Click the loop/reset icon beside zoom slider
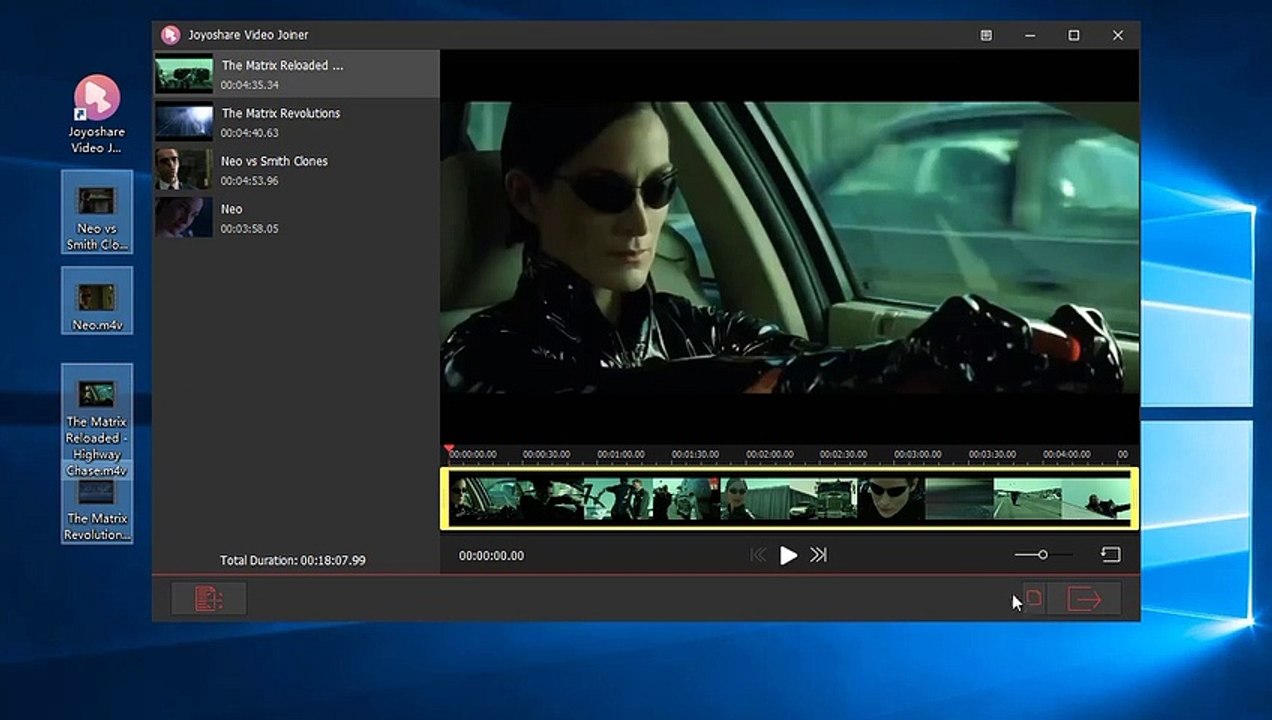 coord(1110,554)
